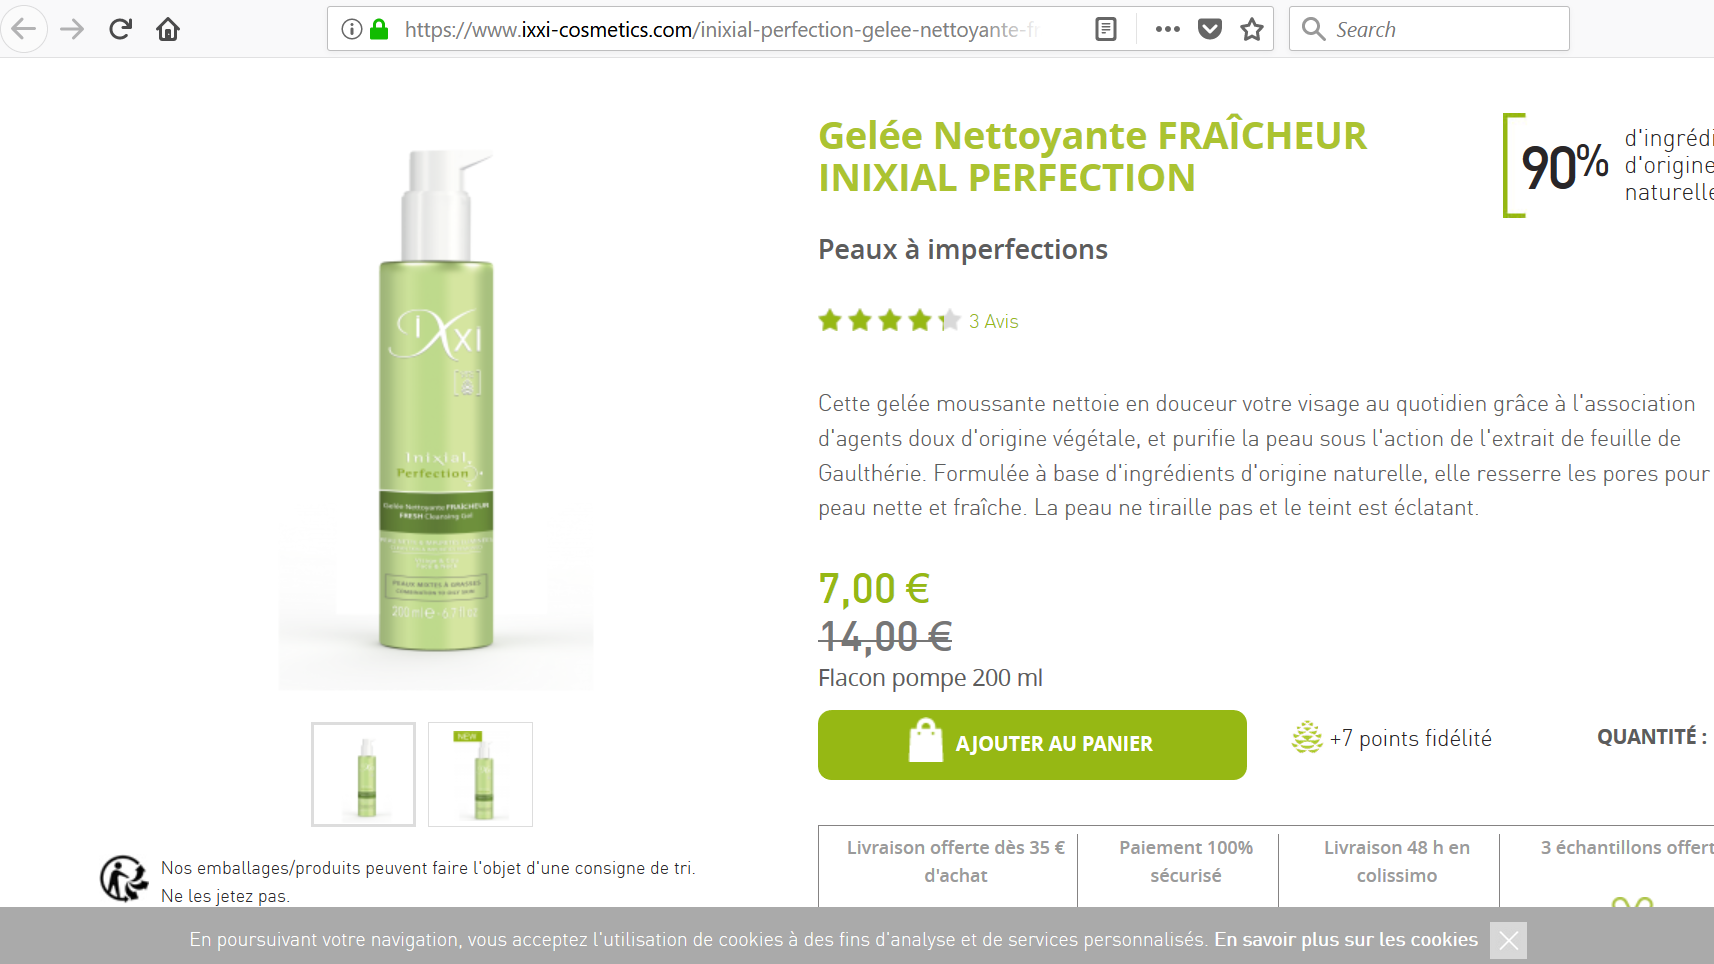Image resolution: width=1714 pixels, height=964 pixels.
Task: Click the main product bottle image
Action: point(436,400)
